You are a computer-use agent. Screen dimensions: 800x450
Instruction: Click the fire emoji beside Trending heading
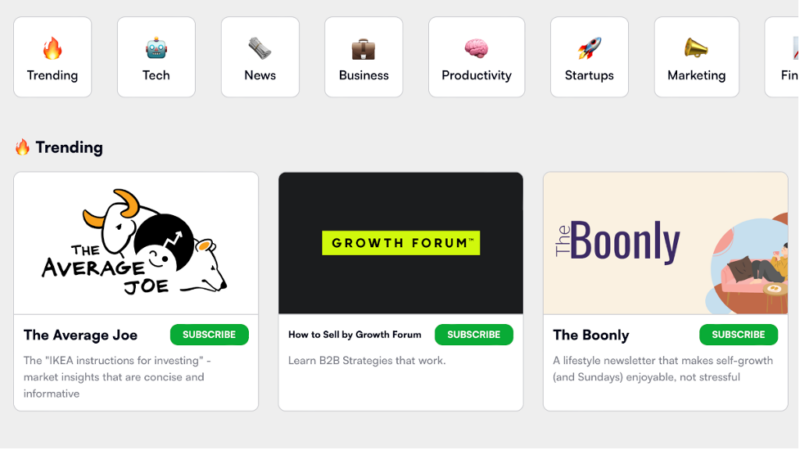pos(22,147)
